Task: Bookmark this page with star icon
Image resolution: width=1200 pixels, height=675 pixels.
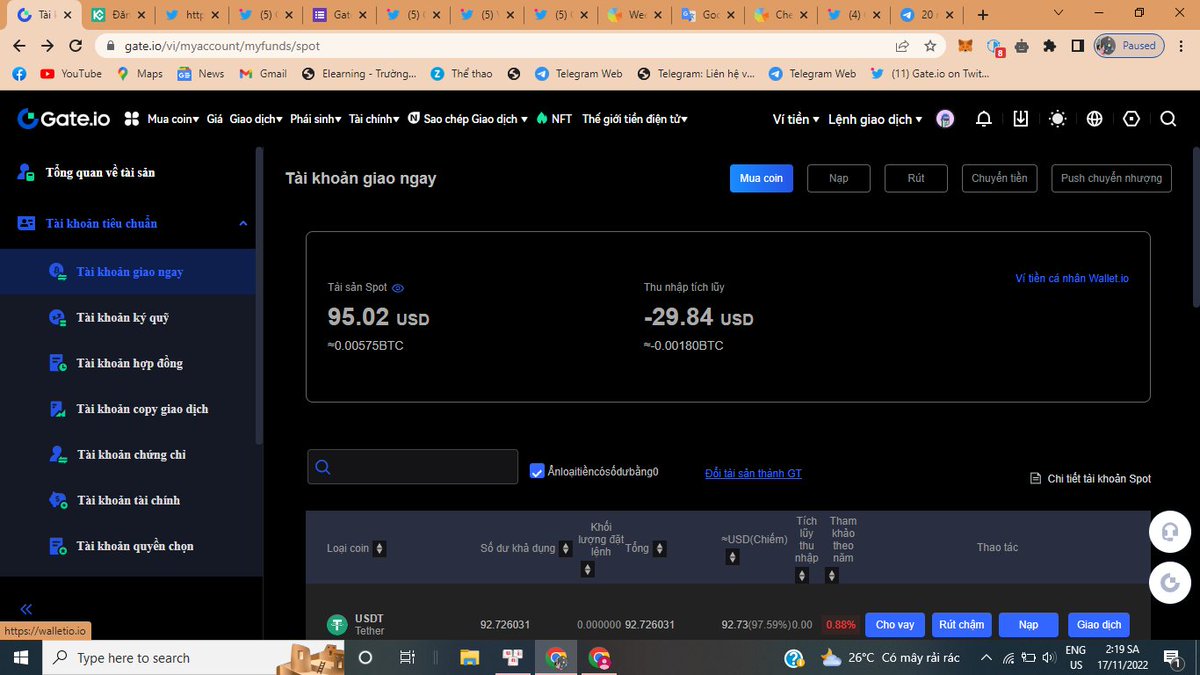Action: [x=930, y=46]
